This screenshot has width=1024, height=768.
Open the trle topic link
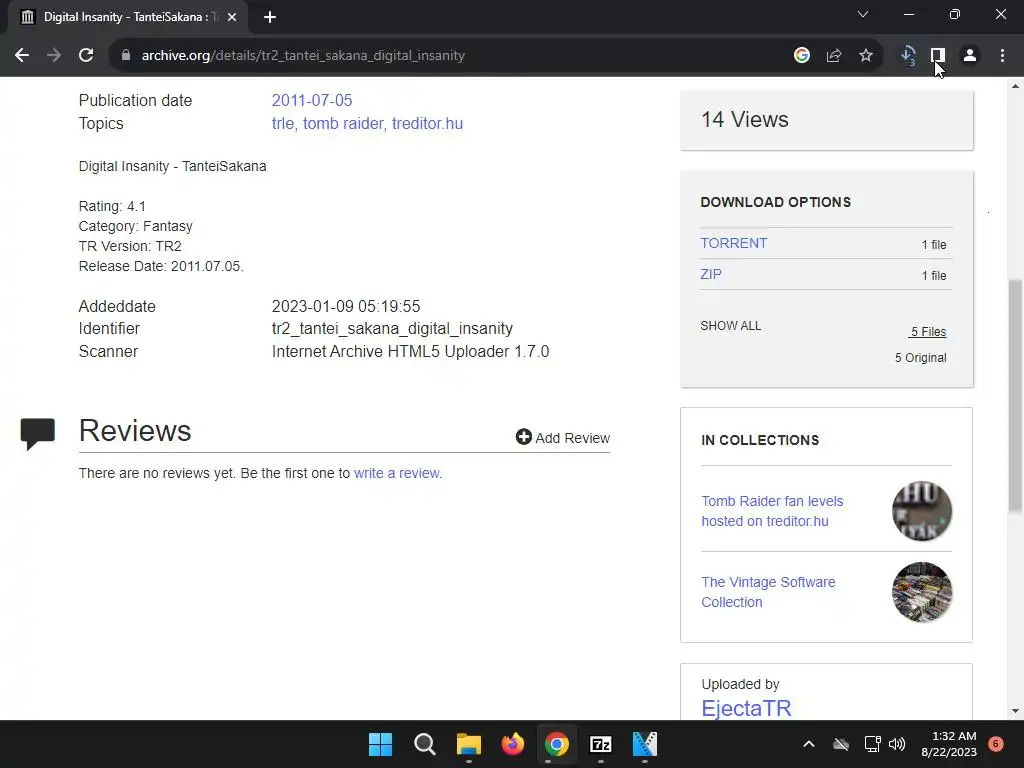pyautogui.click(x=283, y=123)
